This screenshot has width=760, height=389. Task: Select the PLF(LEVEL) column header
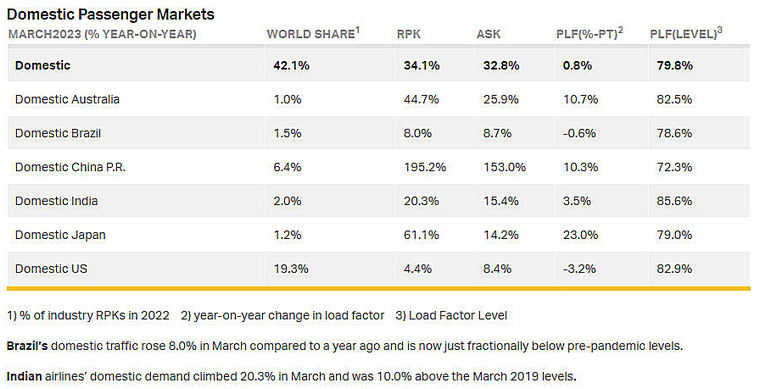pyautogui.click(x=686, y=34)
